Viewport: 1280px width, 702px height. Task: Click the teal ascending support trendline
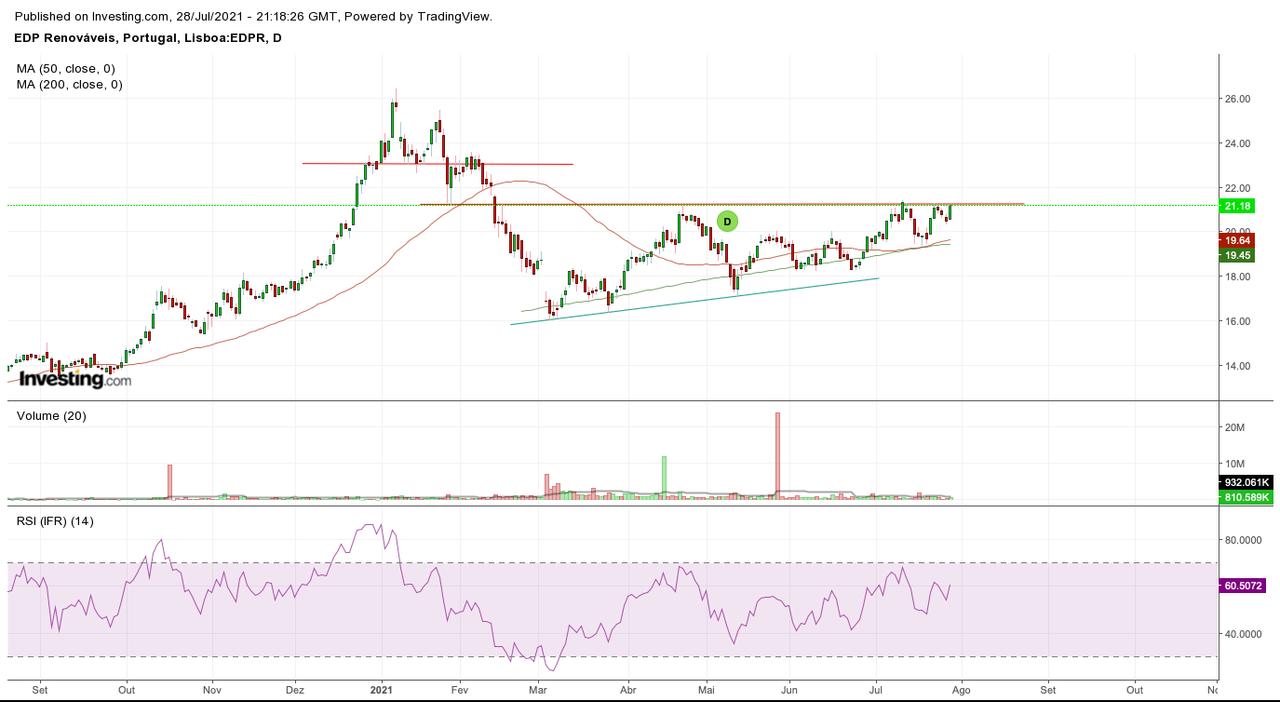[695, 301]
